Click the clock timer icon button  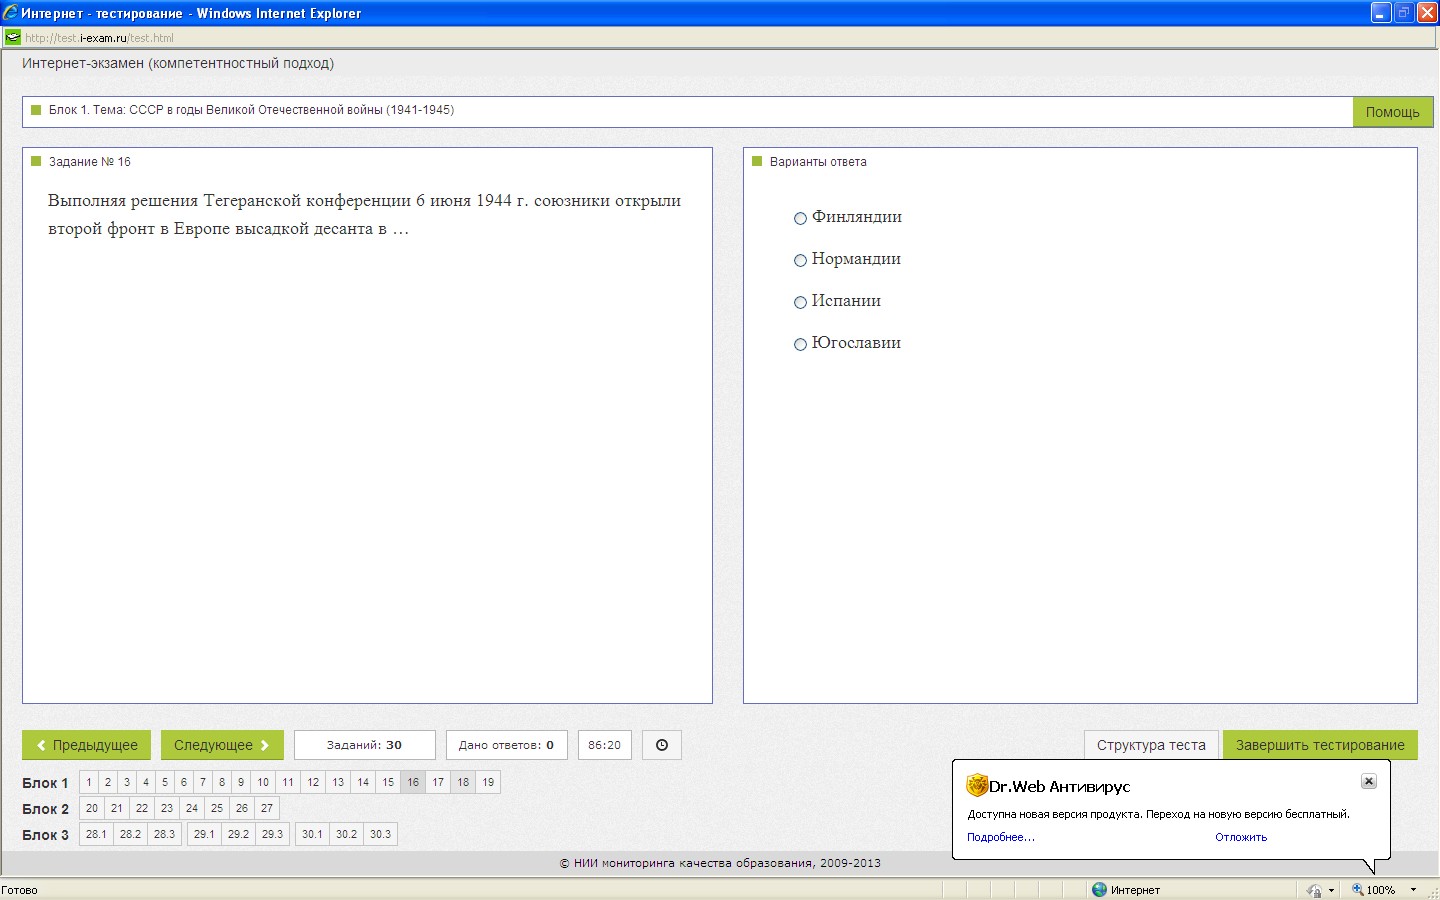click(661, 745)
